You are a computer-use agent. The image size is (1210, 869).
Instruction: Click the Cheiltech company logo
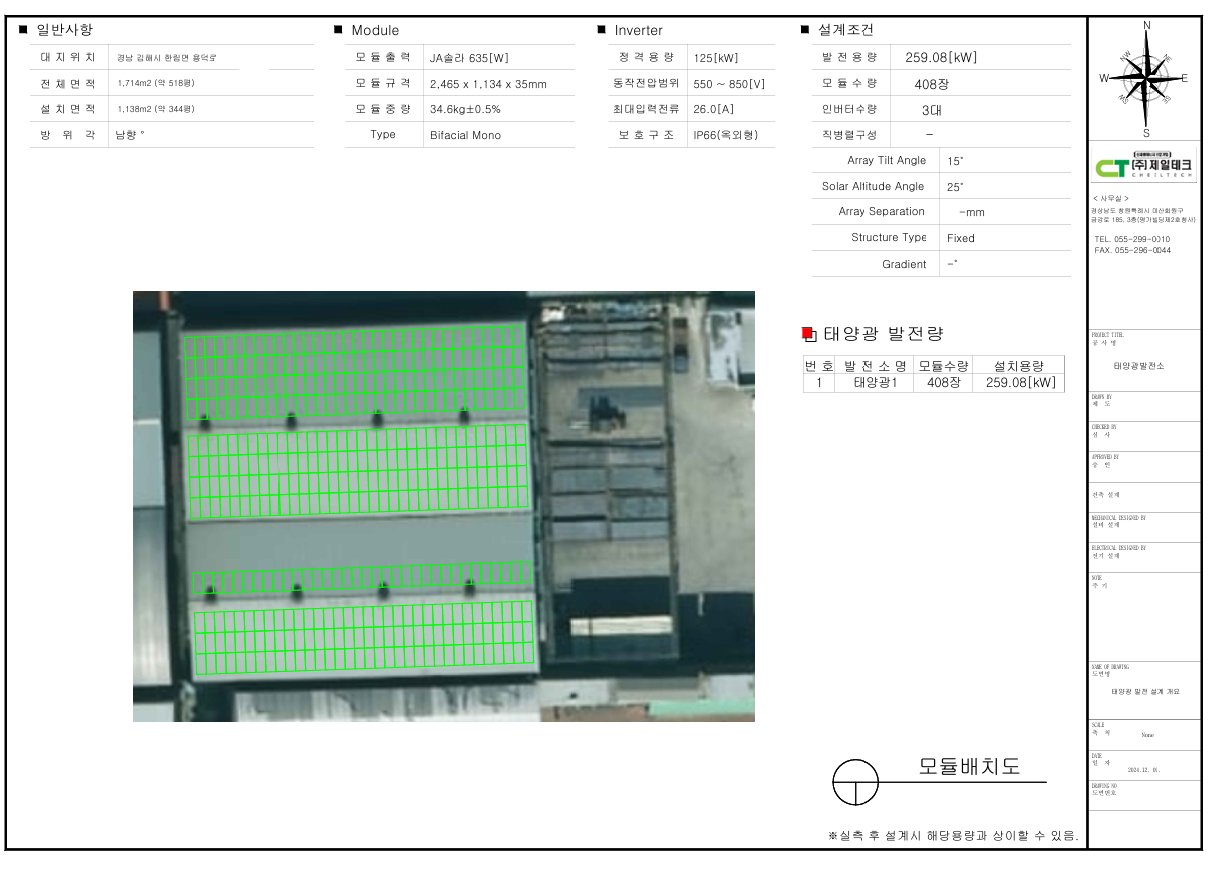coord(1145,167)
